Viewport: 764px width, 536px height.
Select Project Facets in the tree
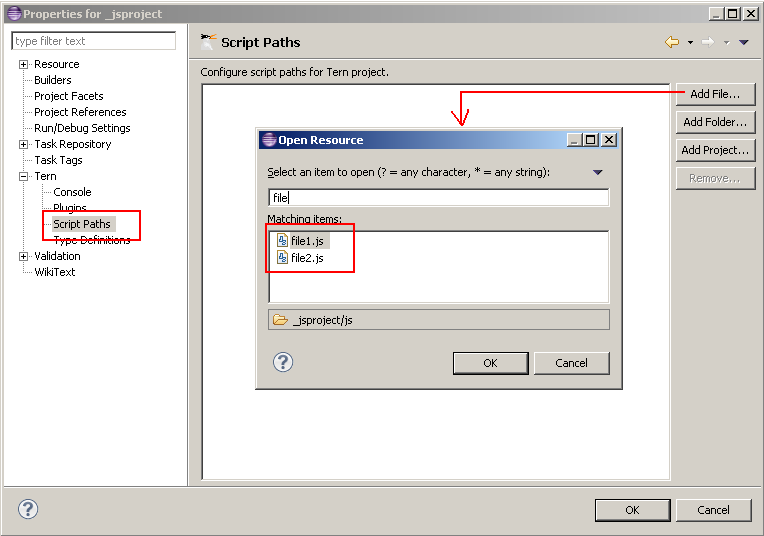tap(68, 96)
